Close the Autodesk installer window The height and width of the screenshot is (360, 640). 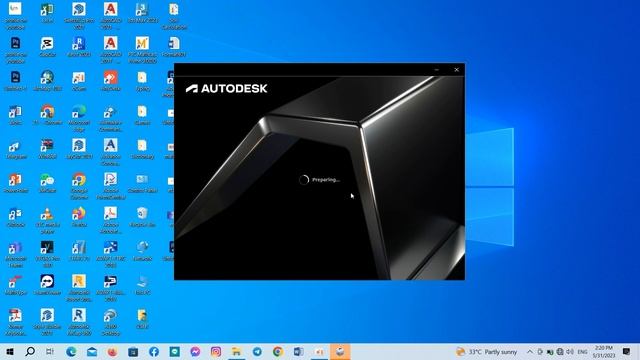click(x=456, y=70)
